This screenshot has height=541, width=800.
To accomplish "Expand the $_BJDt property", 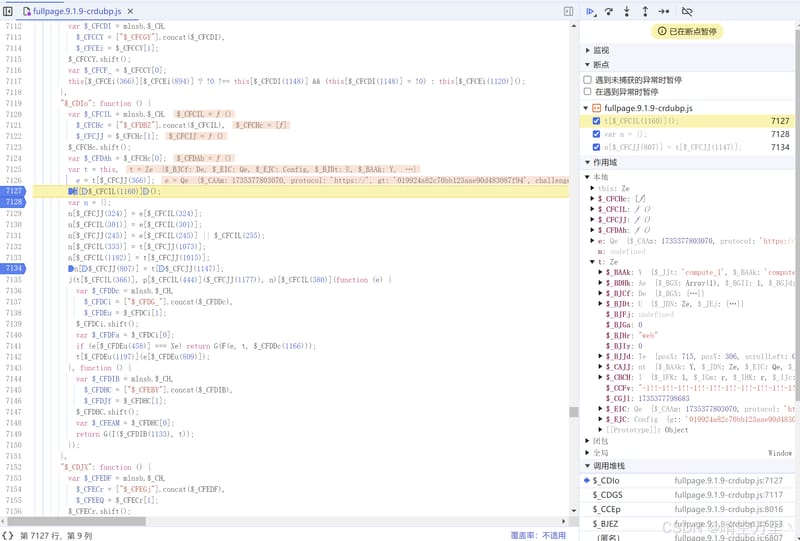I will [x=601, y=304].
